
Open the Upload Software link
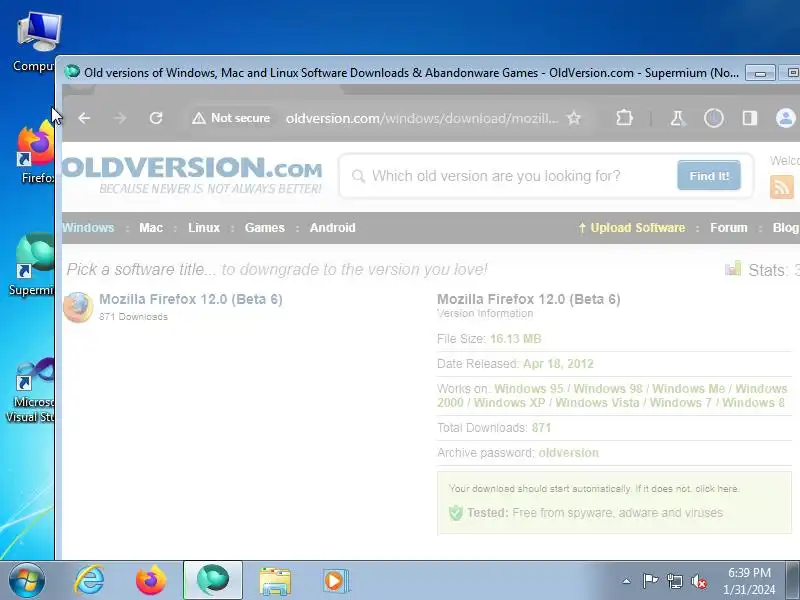click(632, 228)
